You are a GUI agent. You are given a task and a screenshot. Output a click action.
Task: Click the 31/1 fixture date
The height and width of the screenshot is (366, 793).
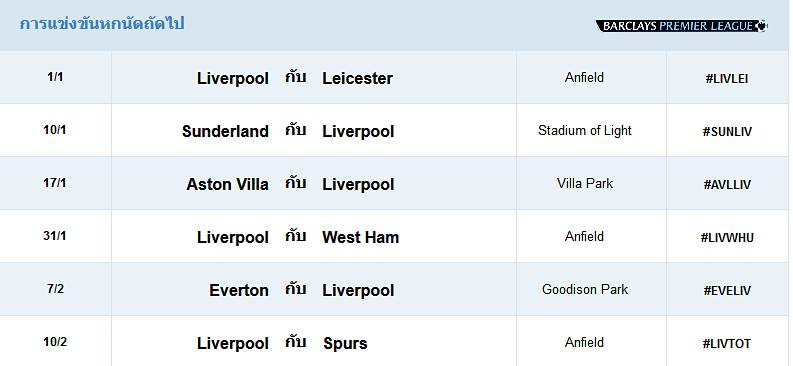pyautogui.click(x=55, y=236)
